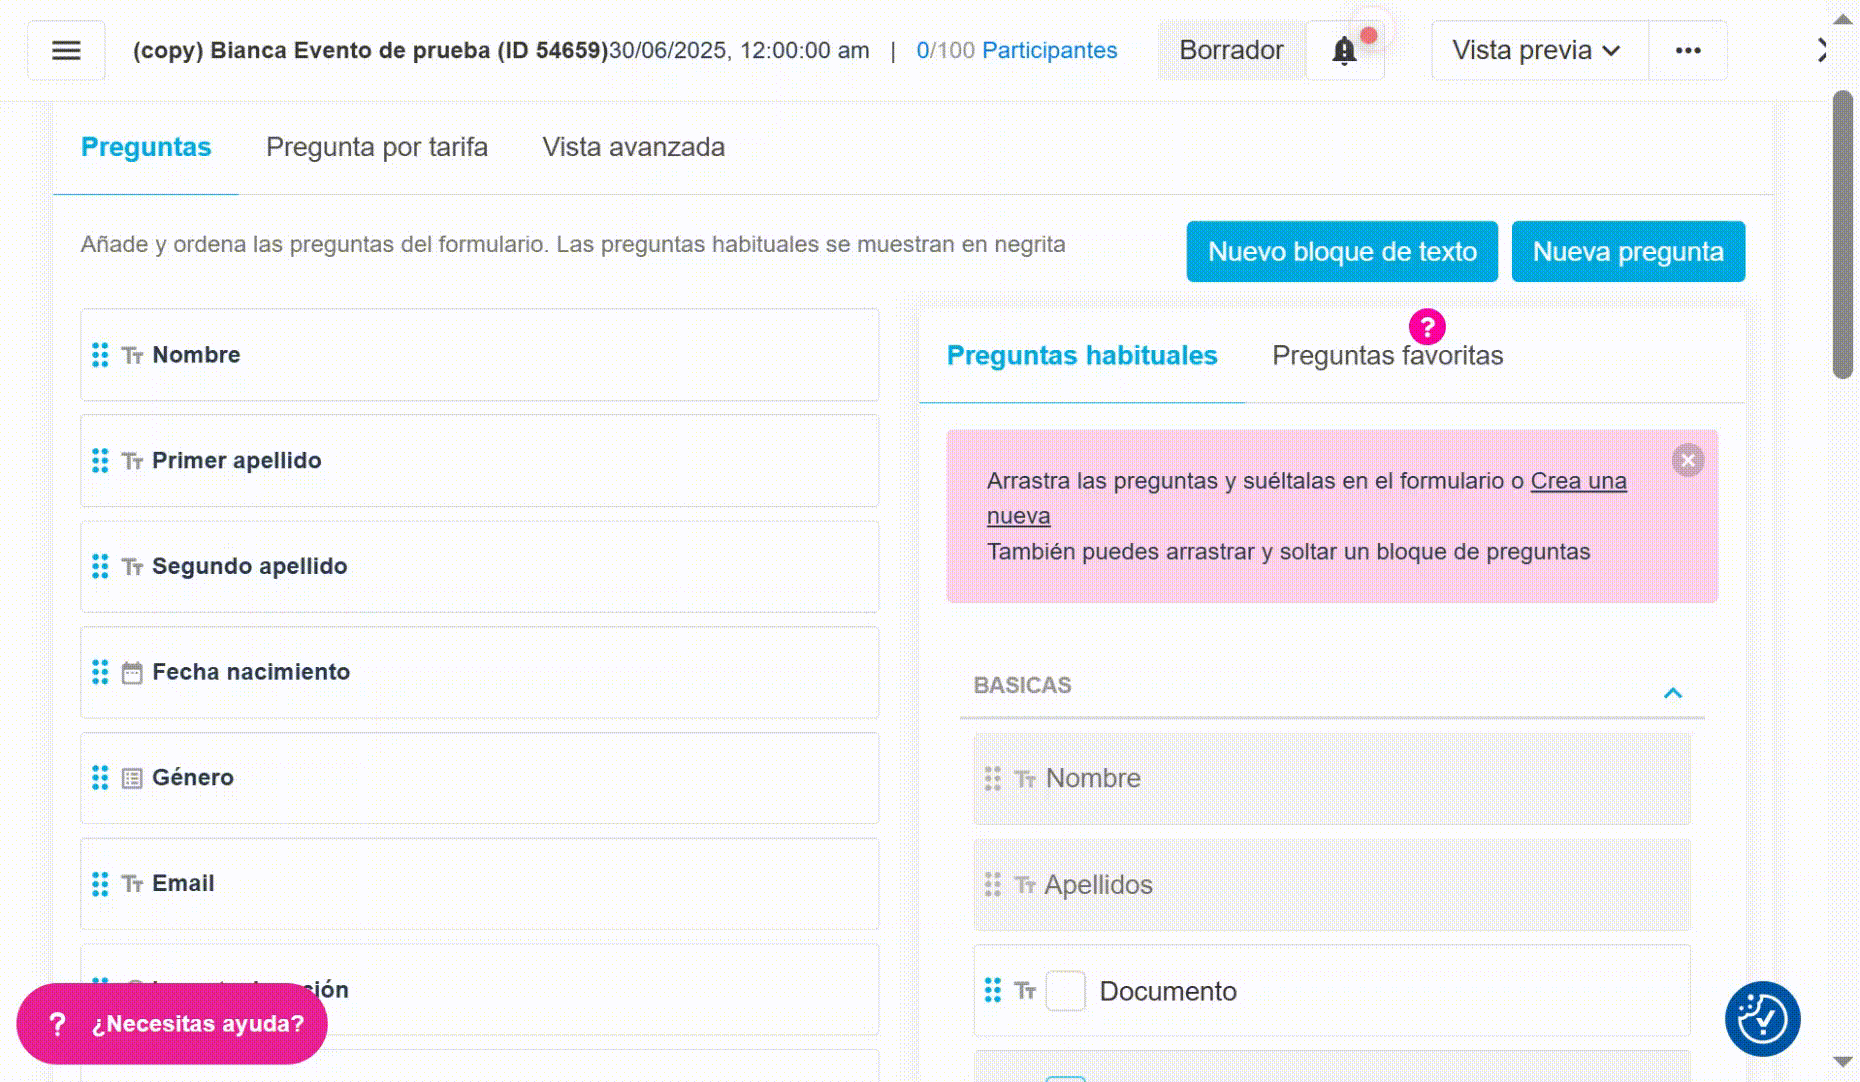Select the Fecha nacimiento question row

pos(480,673)
